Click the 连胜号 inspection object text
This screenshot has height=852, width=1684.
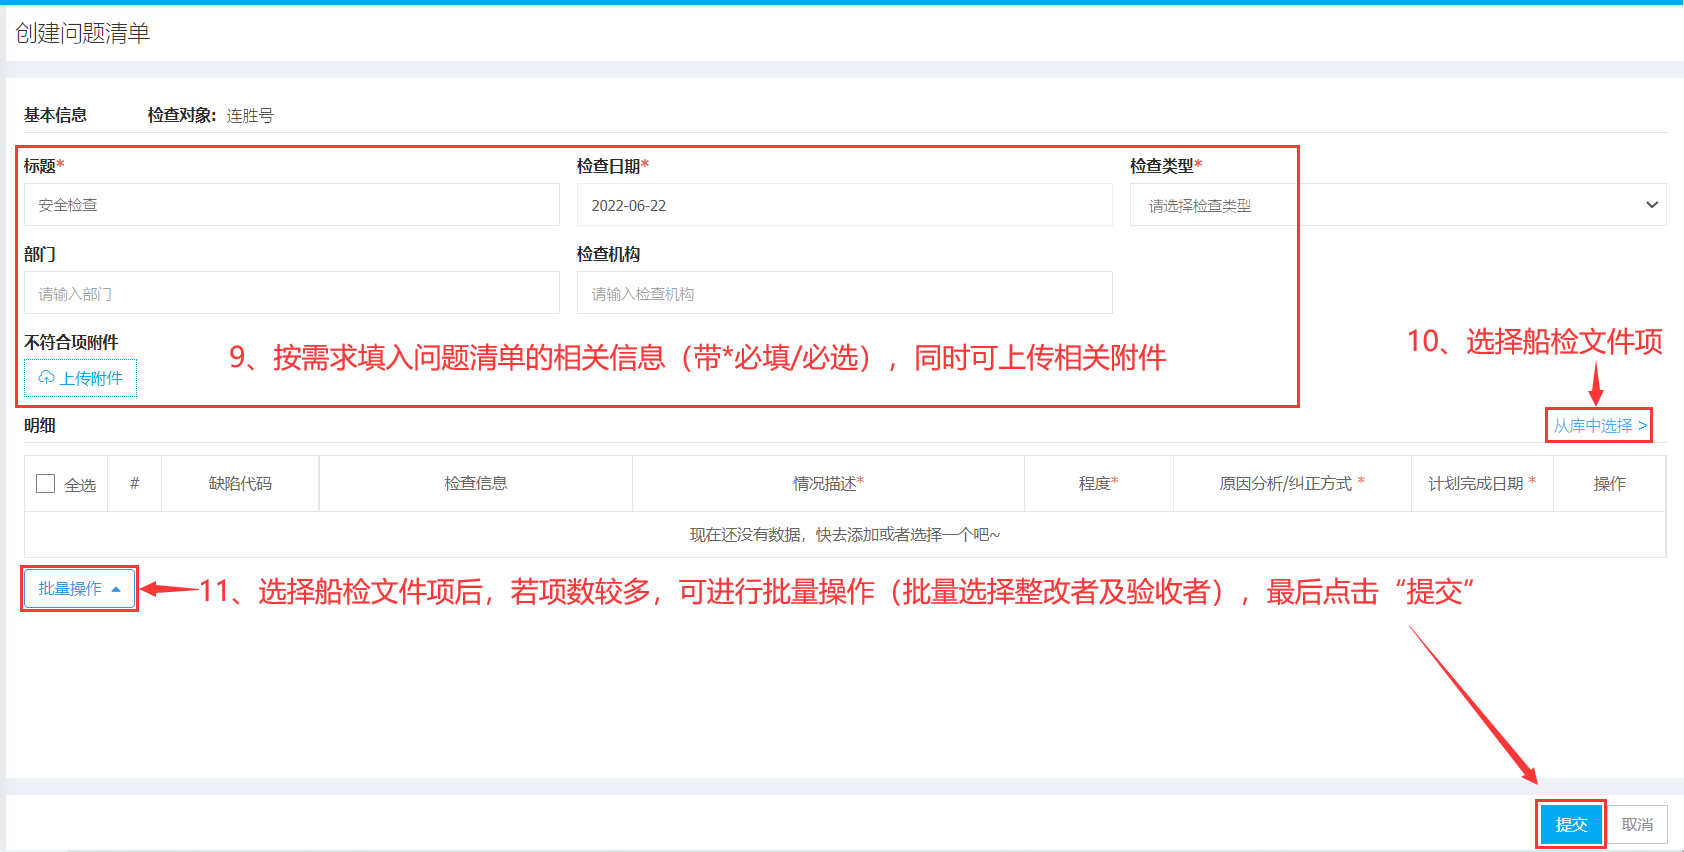pyautogui.click(x=250, y=116)
